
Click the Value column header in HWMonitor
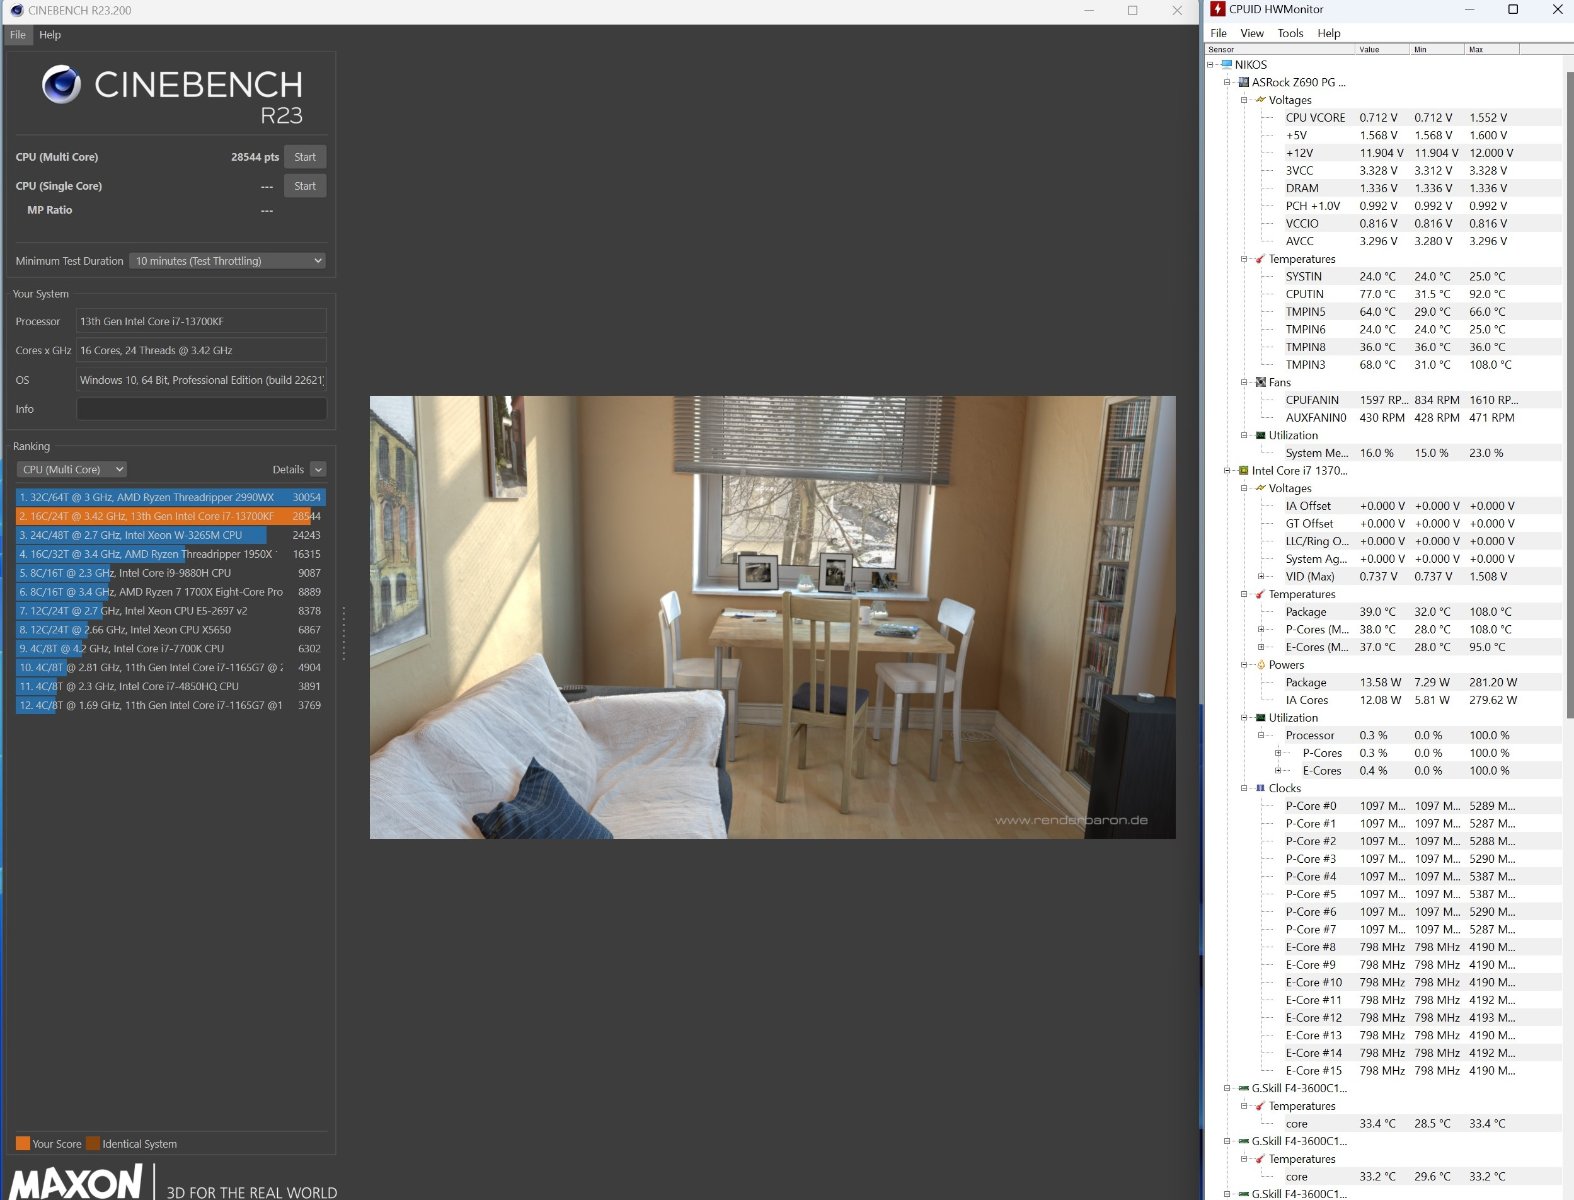(1382, 49)
